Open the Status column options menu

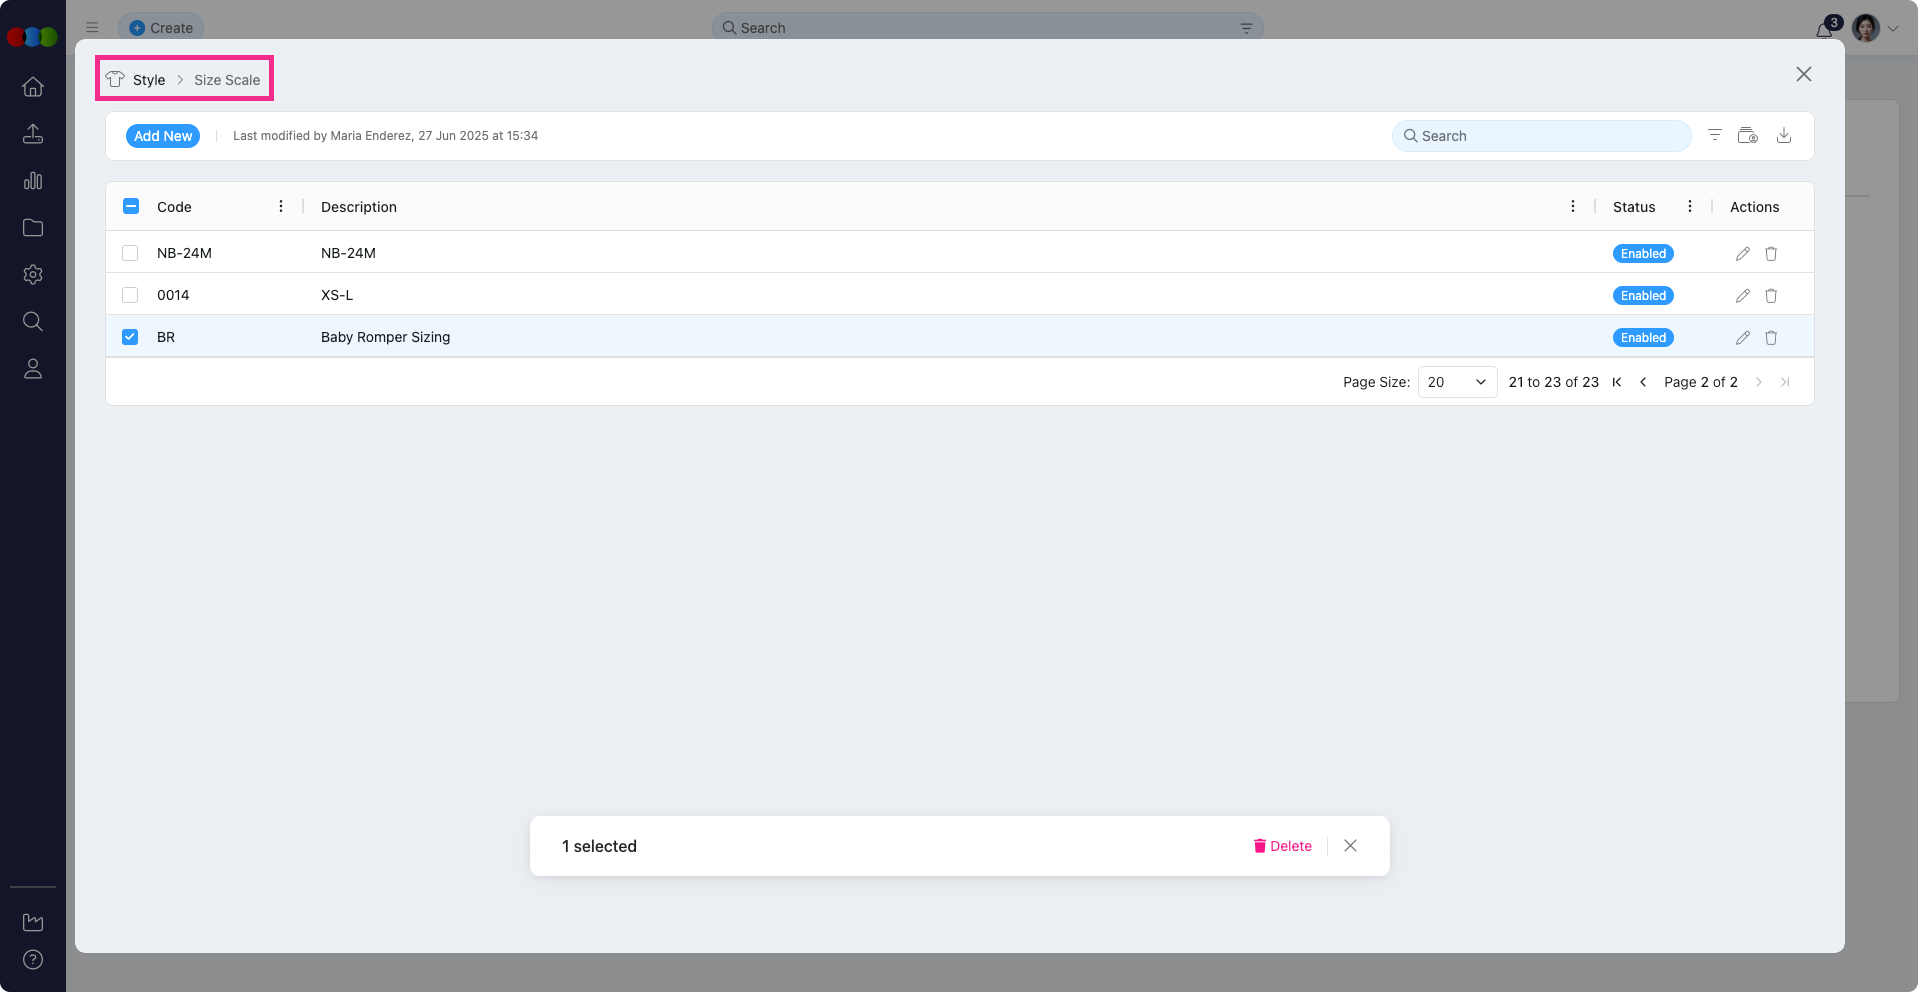[1689, 207]
